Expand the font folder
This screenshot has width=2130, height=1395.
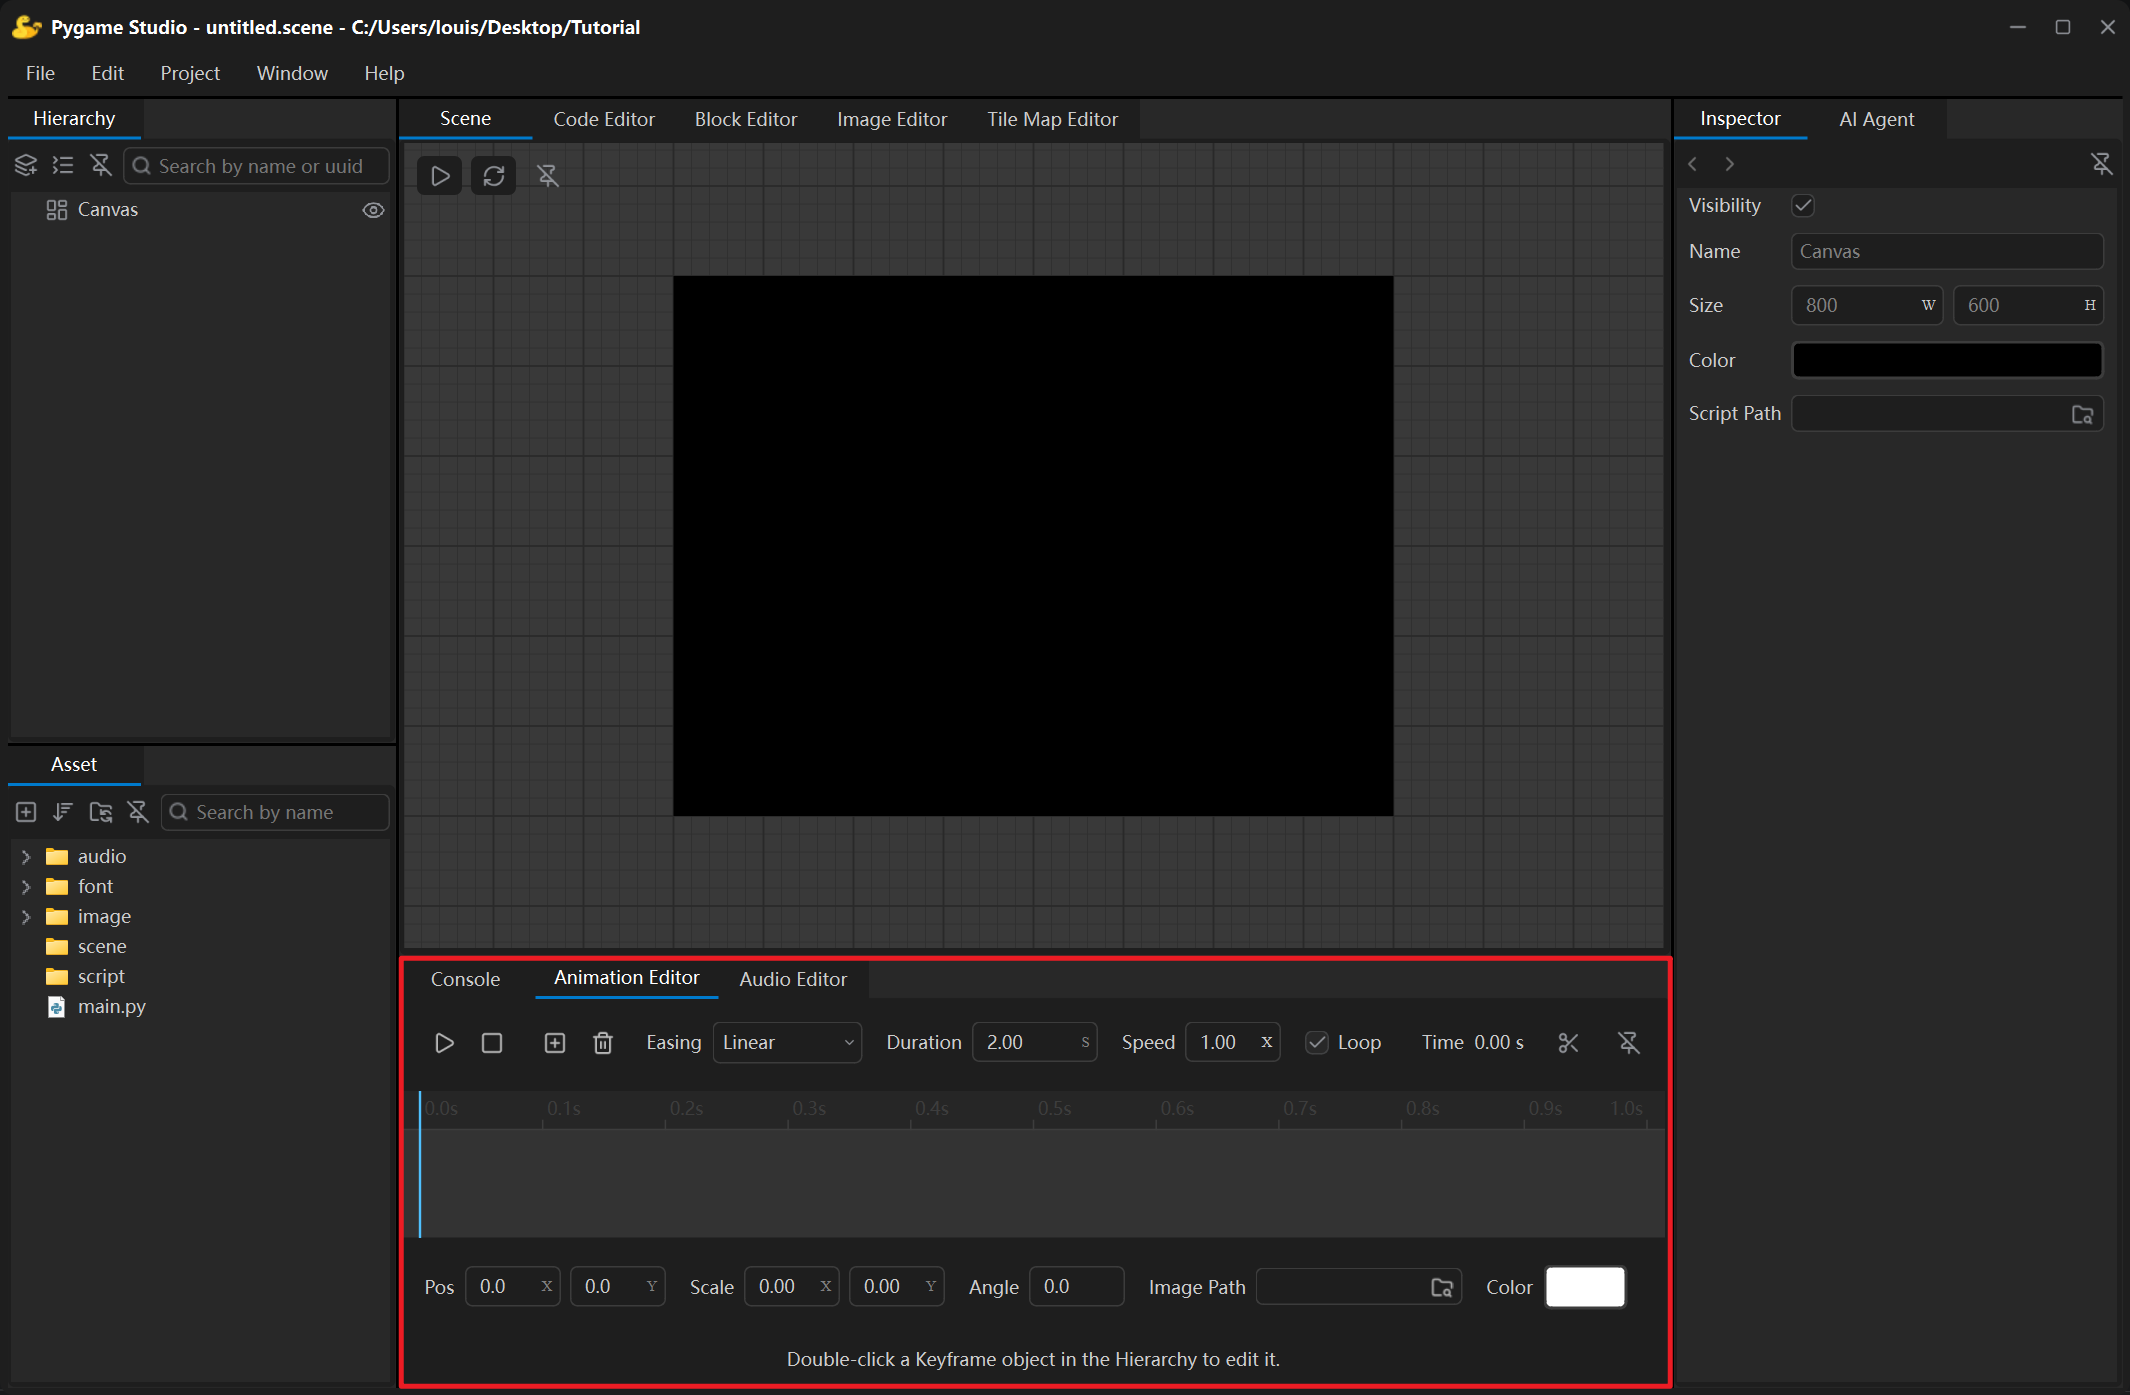(26, 887)
